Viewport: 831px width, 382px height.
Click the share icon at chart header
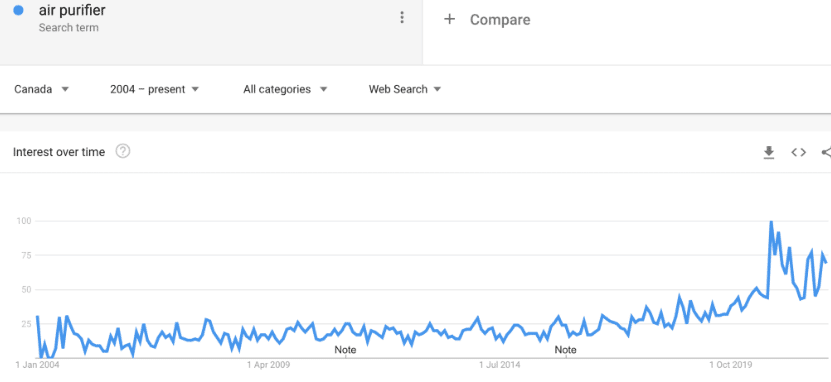click(826, 153)
